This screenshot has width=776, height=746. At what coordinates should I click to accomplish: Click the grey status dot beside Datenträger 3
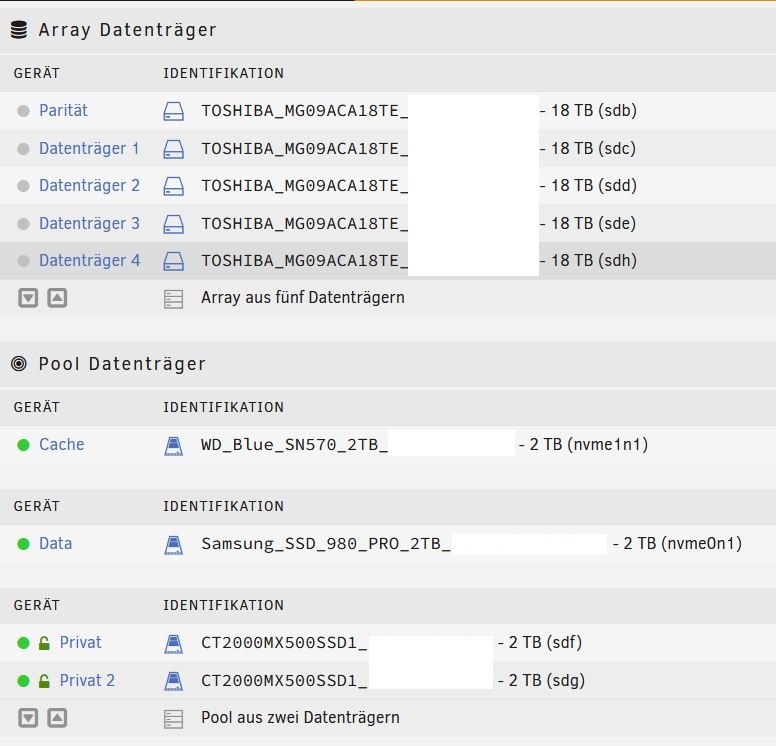(x=23, y=224)
